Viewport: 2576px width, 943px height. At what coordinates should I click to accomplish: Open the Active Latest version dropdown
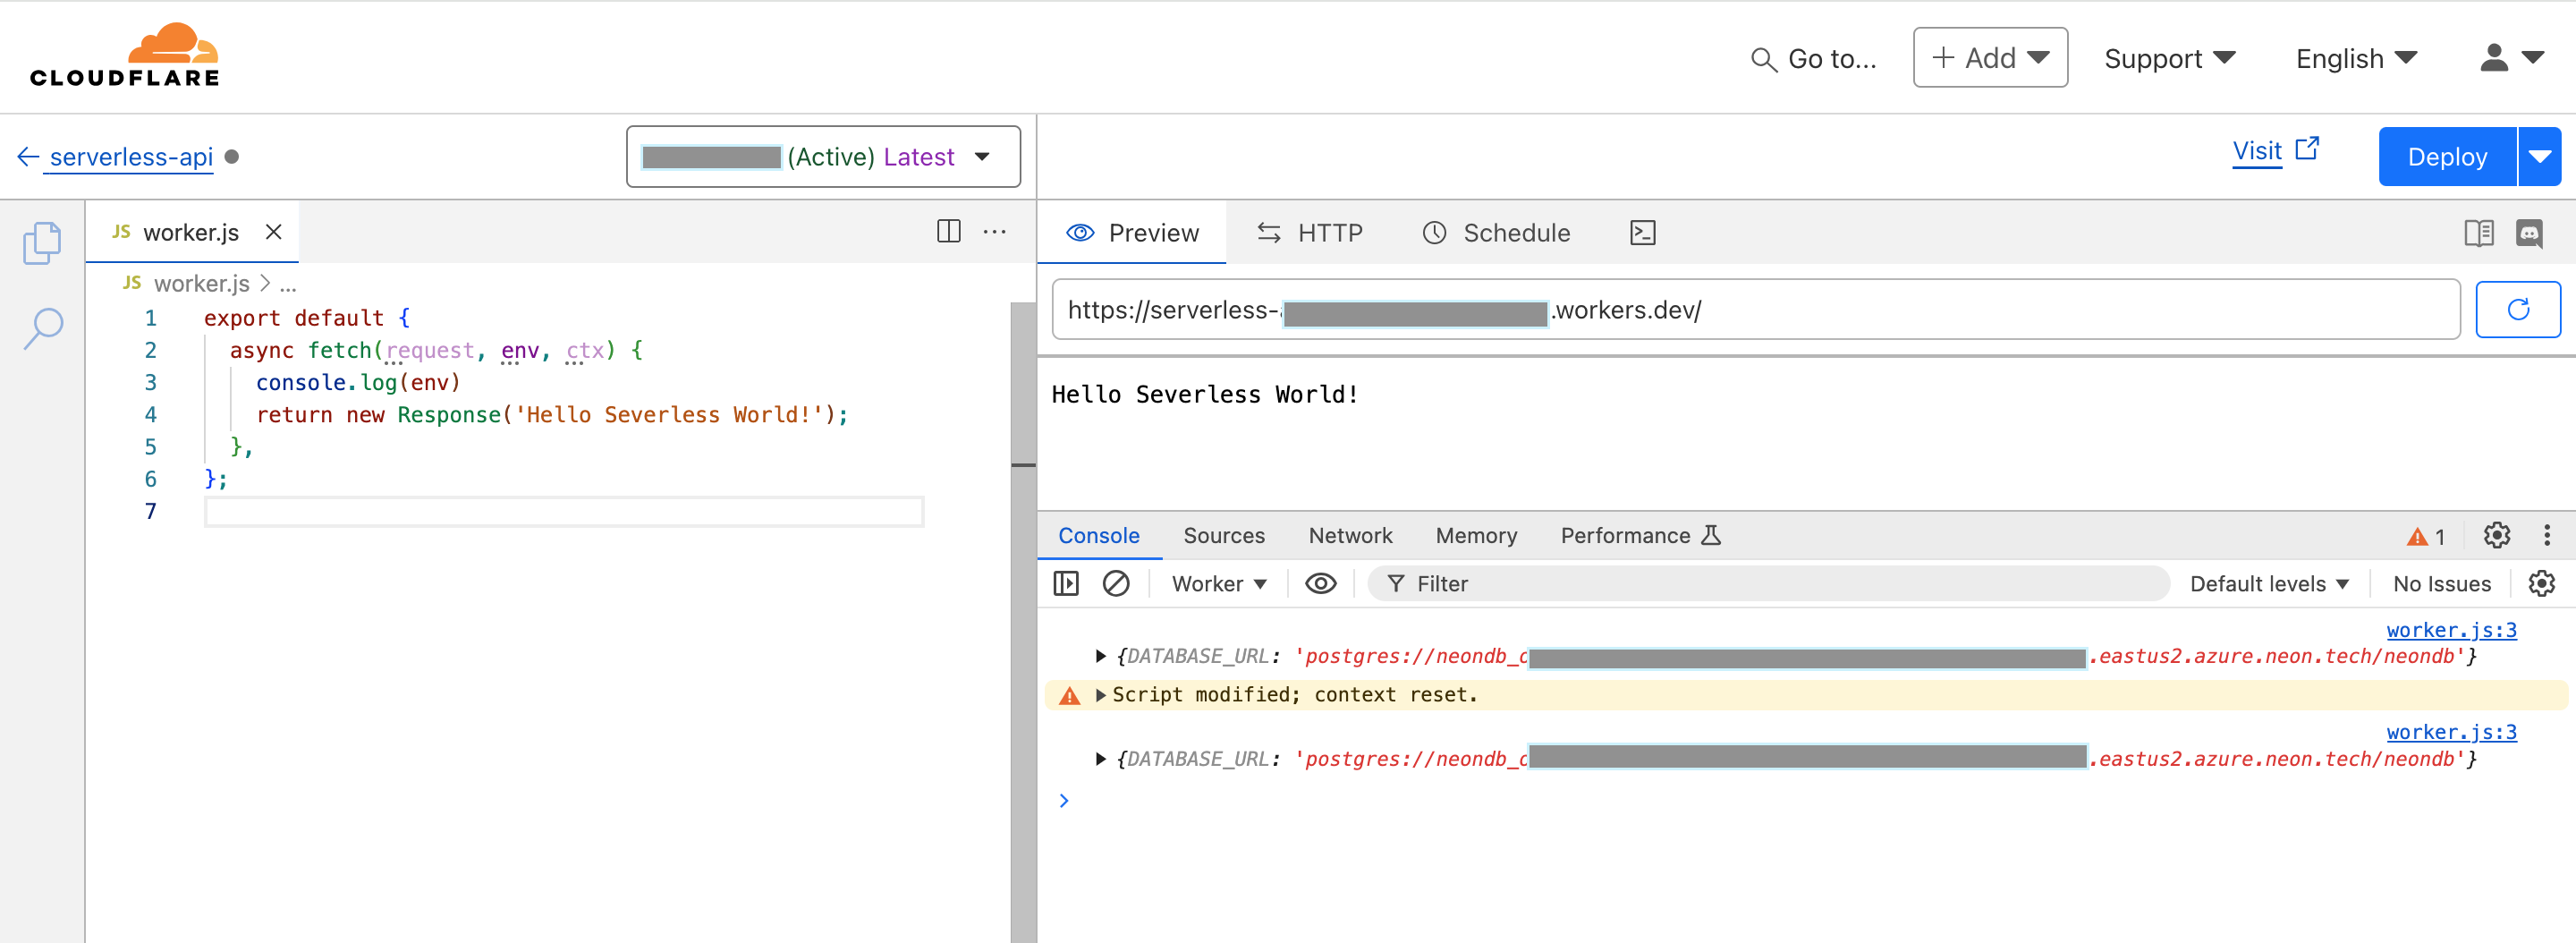[823, 157]
